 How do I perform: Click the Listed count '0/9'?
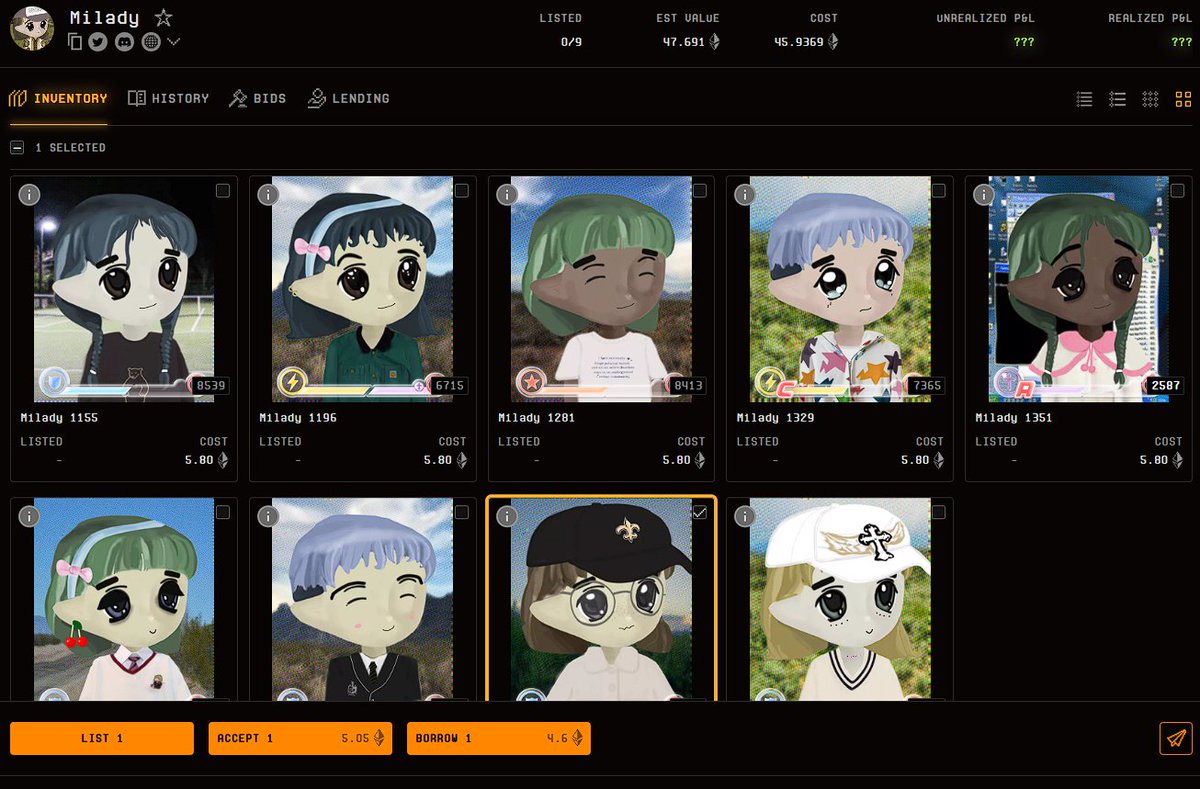572,42
